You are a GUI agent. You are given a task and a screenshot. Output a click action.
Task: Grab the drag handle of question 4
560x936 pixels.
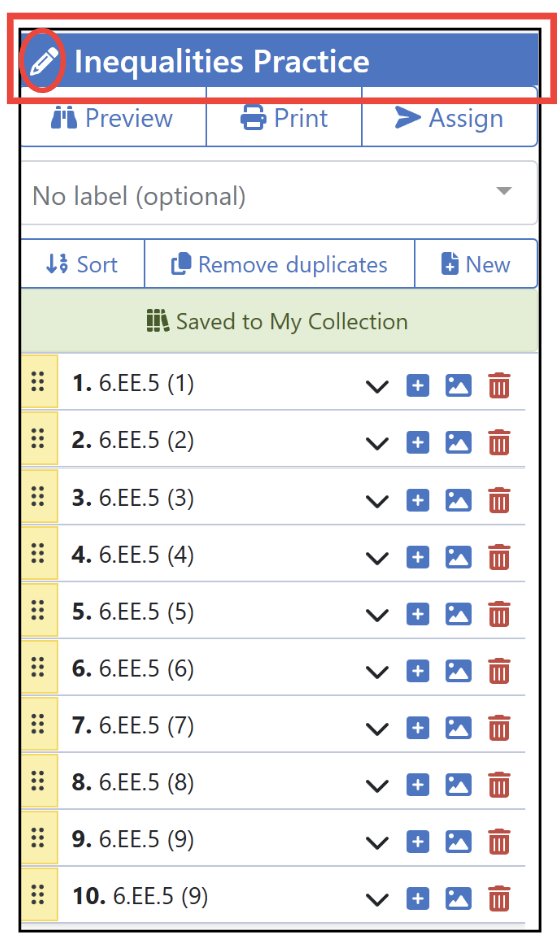tap(38, 553)
